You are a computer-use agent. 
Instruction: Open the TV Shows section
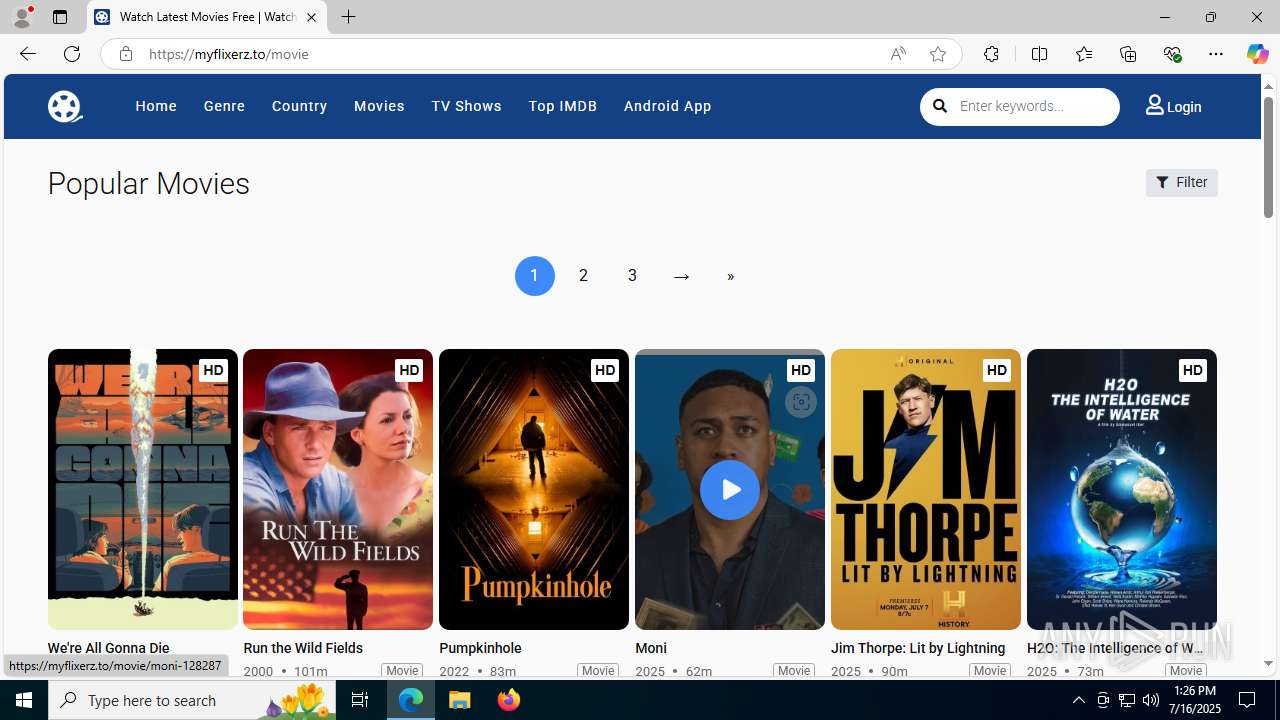(x=466, y=106)
